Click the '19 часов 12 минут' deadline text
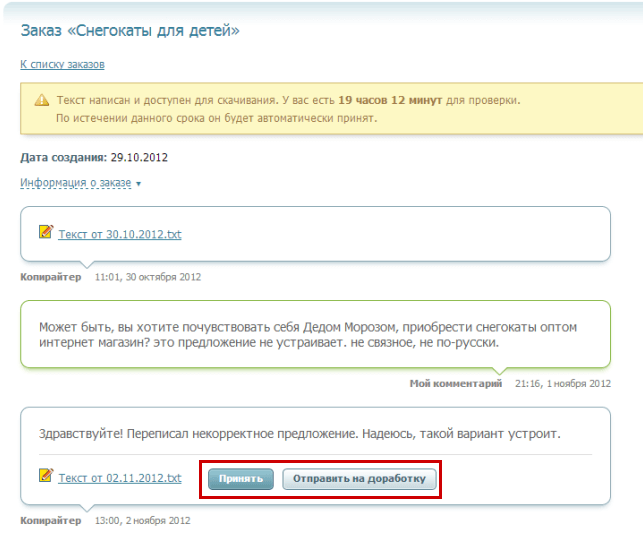This screenshot has height=555, width=643. [390, 100]
